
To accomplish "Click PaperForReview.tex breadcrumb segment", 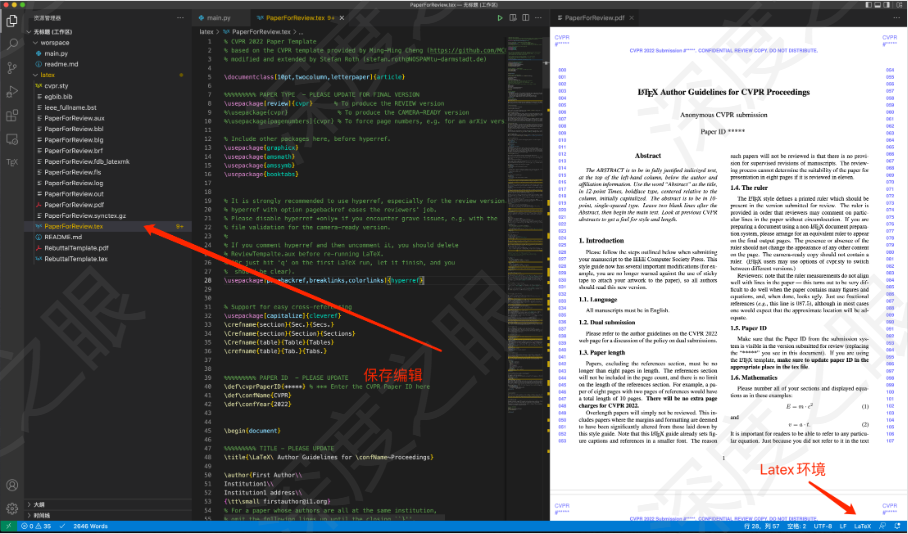I will (x=261, y=32).
